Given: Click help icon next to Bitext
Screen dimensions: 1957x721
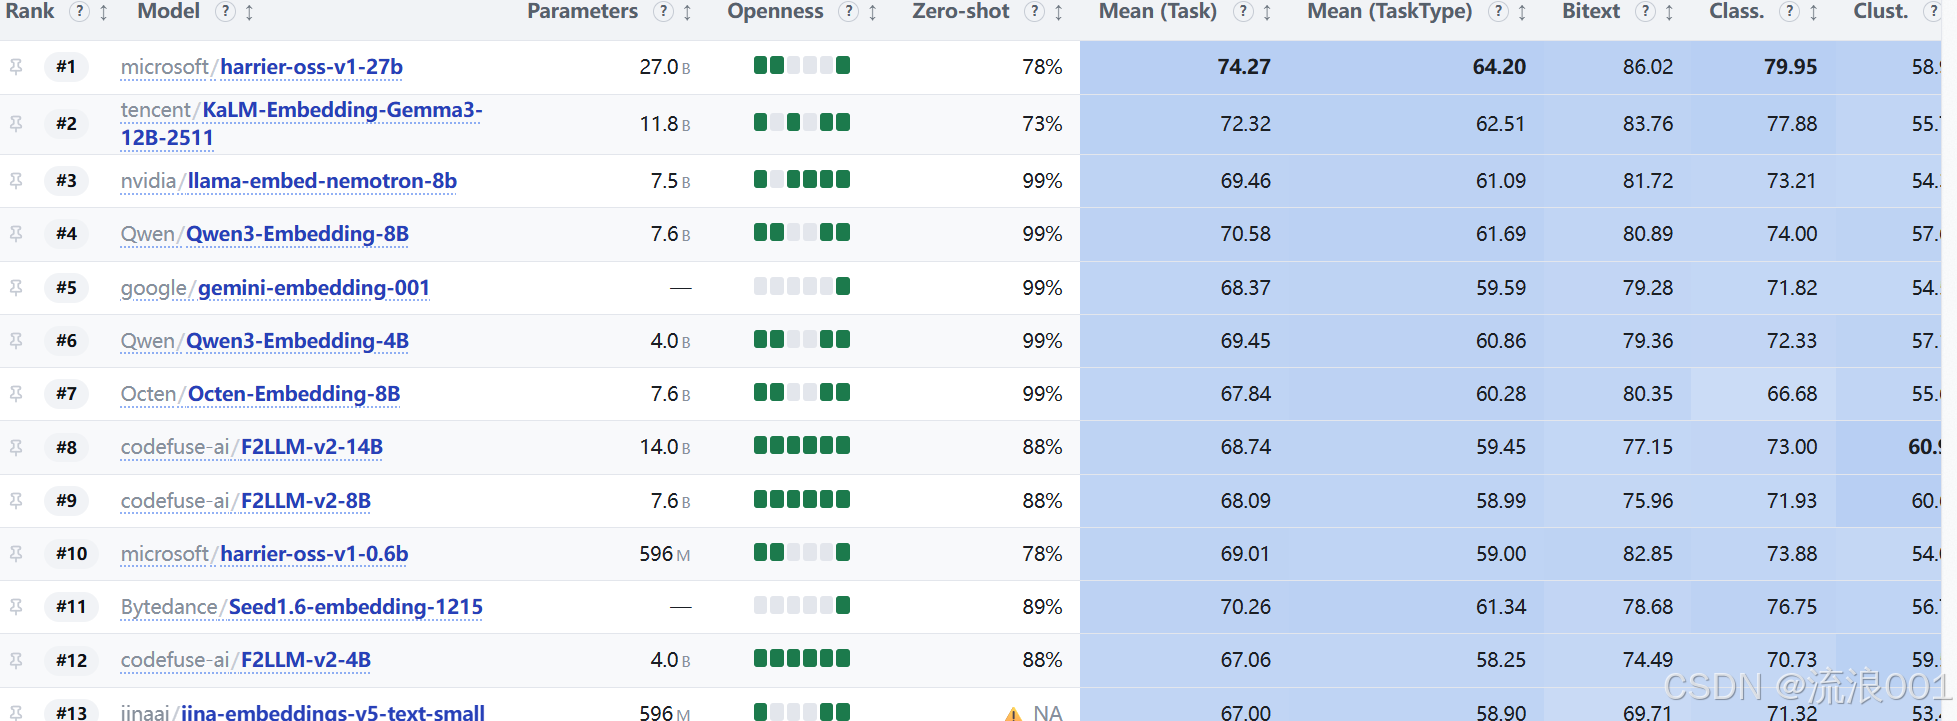Looking at the screenshot, I should click(1645, 12).
